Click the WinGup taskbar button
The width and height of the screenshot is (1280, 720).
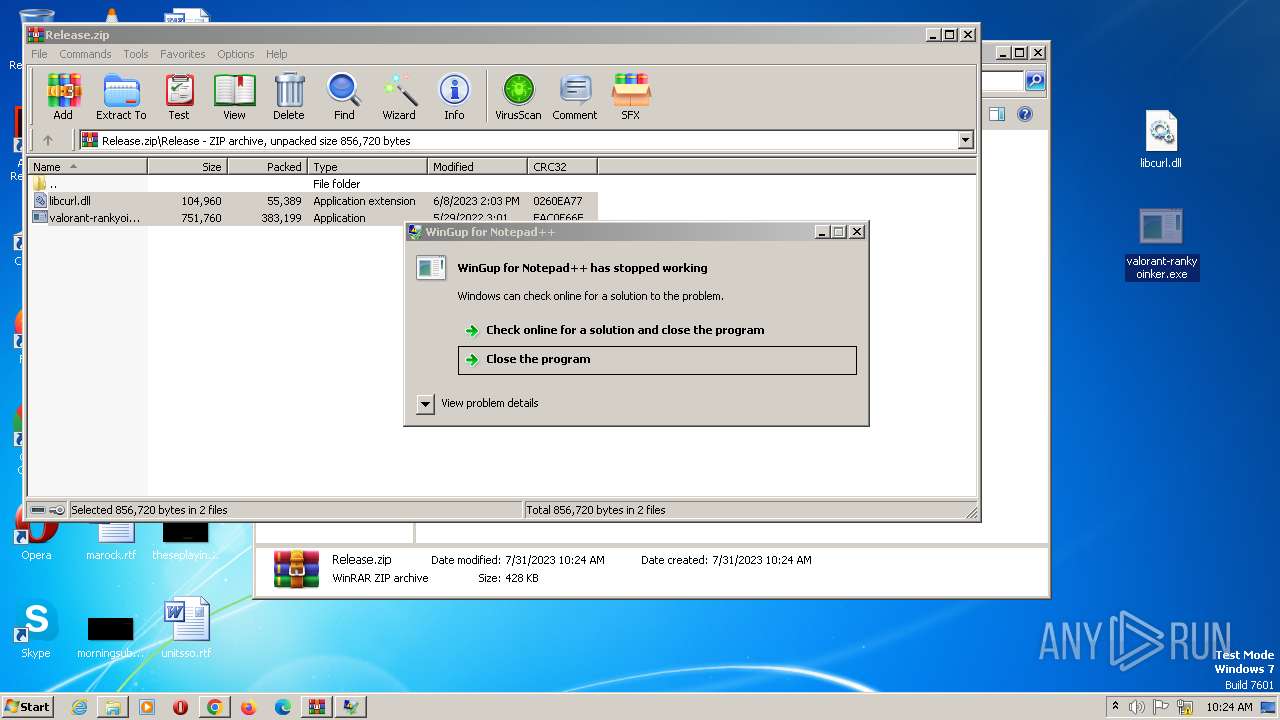point(350,707)
